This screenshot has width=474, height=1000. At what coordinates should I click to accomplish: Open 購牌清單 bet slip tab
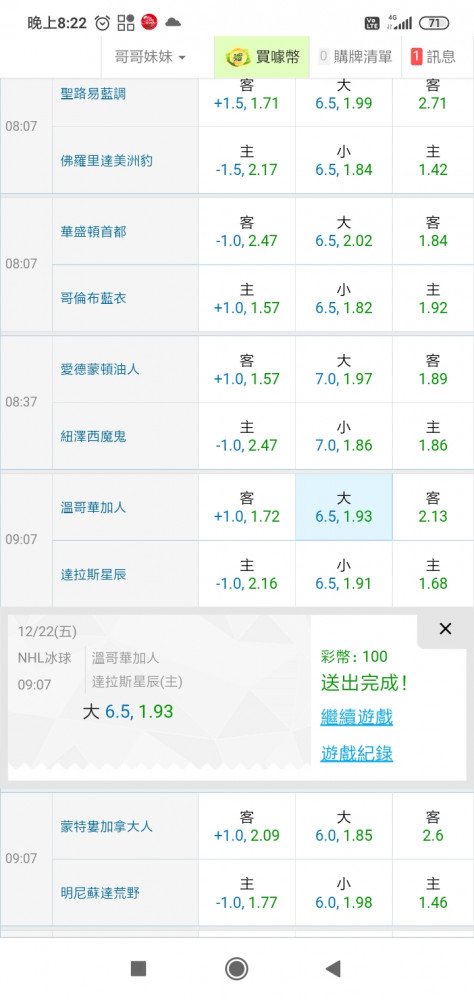(355, 57)
